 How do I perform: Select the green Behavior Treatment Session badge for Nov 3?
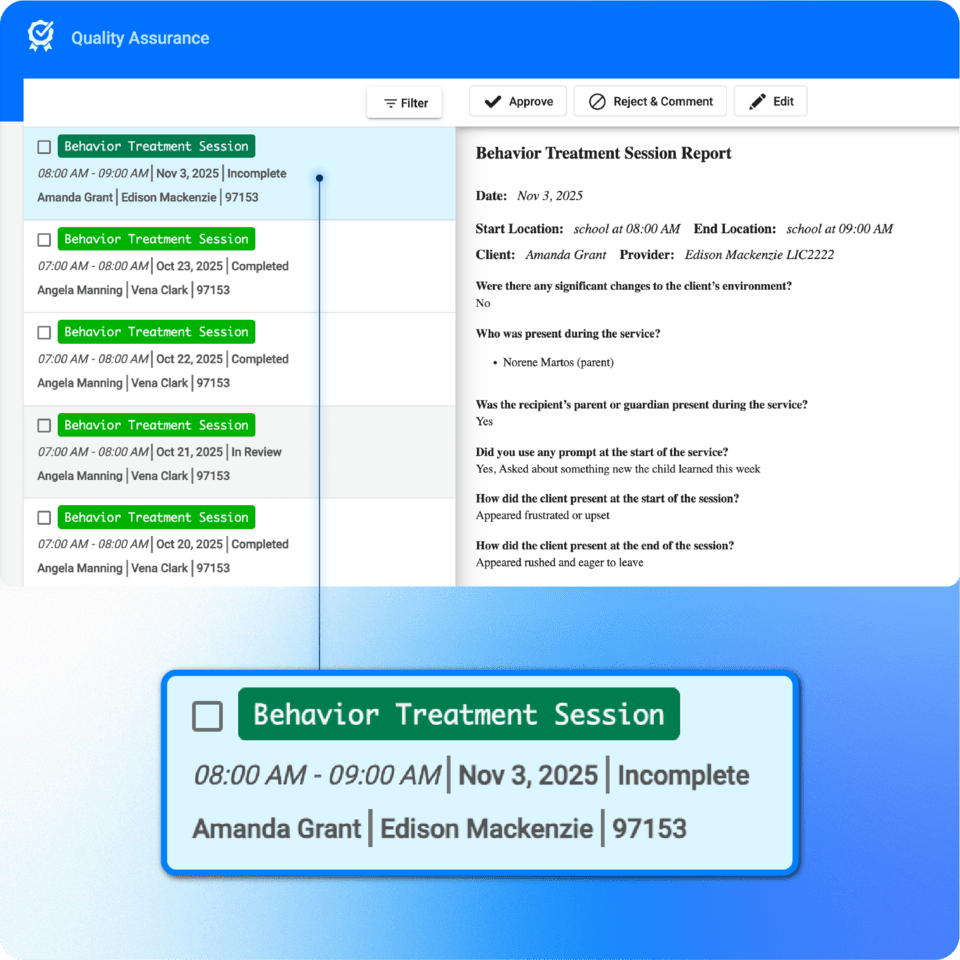(156, 145)
